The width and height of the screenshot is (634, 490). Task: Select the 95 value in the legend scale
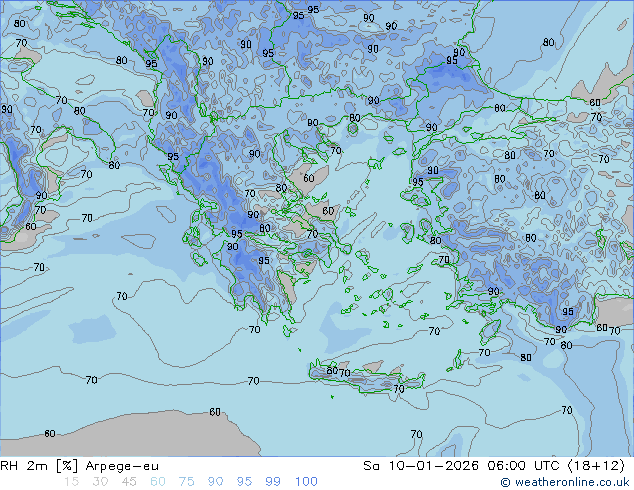pyautogui.click(x=244, y=482)
